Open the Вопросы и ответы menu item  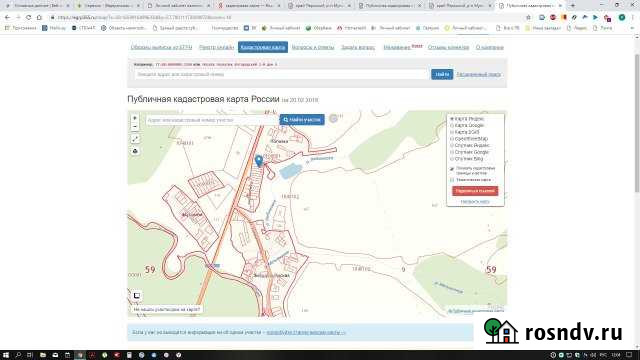click(x=313, y=47)
